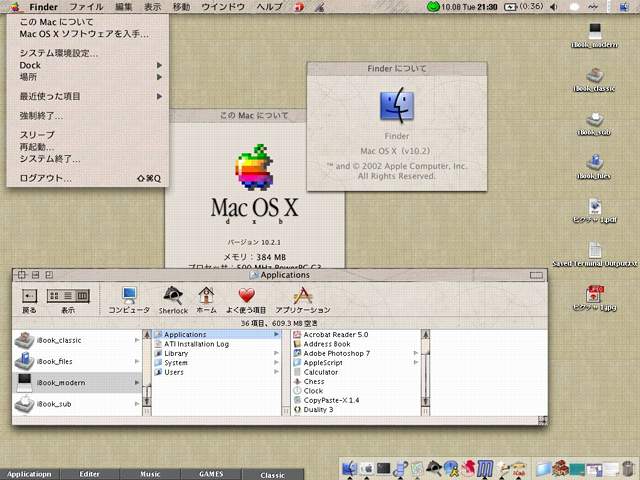
Task: Open アプリケーション toolbar icon
Action: coord(303,300)
